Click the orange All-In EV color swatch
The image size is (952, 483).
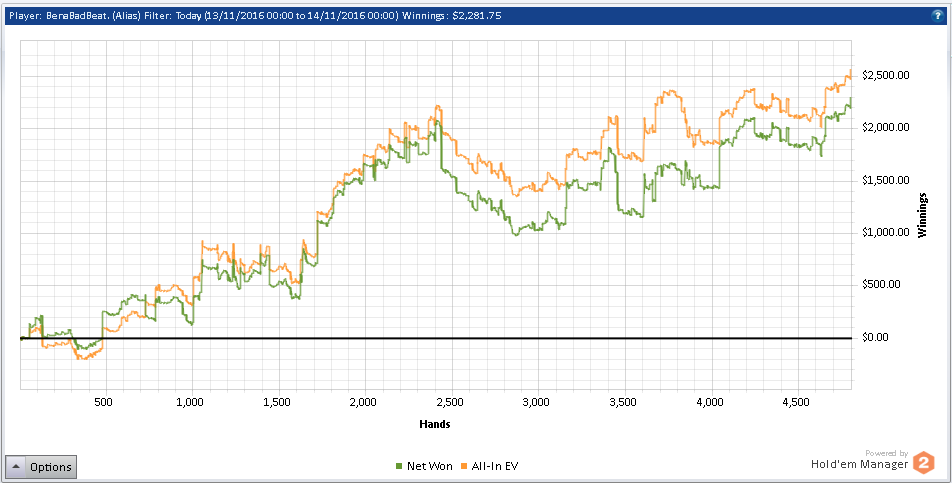click(x=466, y=467)
